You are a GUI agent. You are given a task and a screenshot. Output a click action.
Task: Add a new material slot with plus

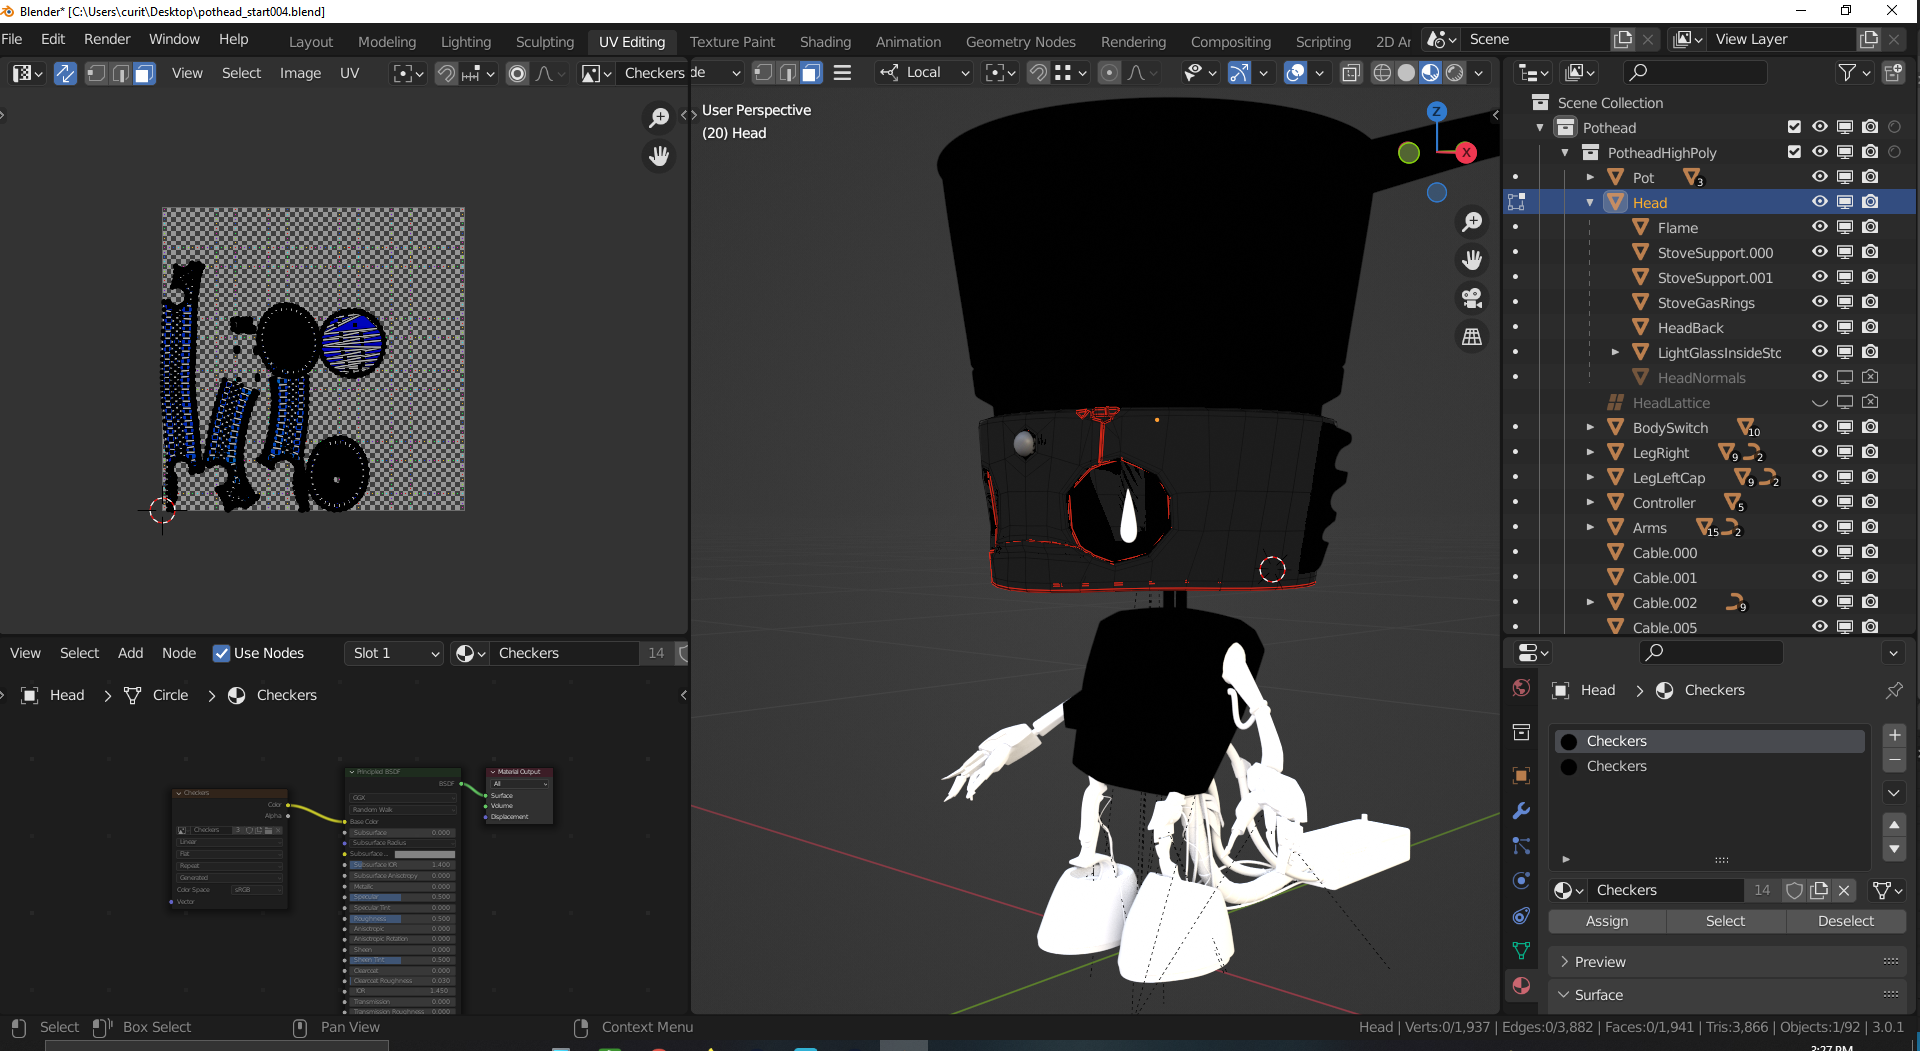1894,735
